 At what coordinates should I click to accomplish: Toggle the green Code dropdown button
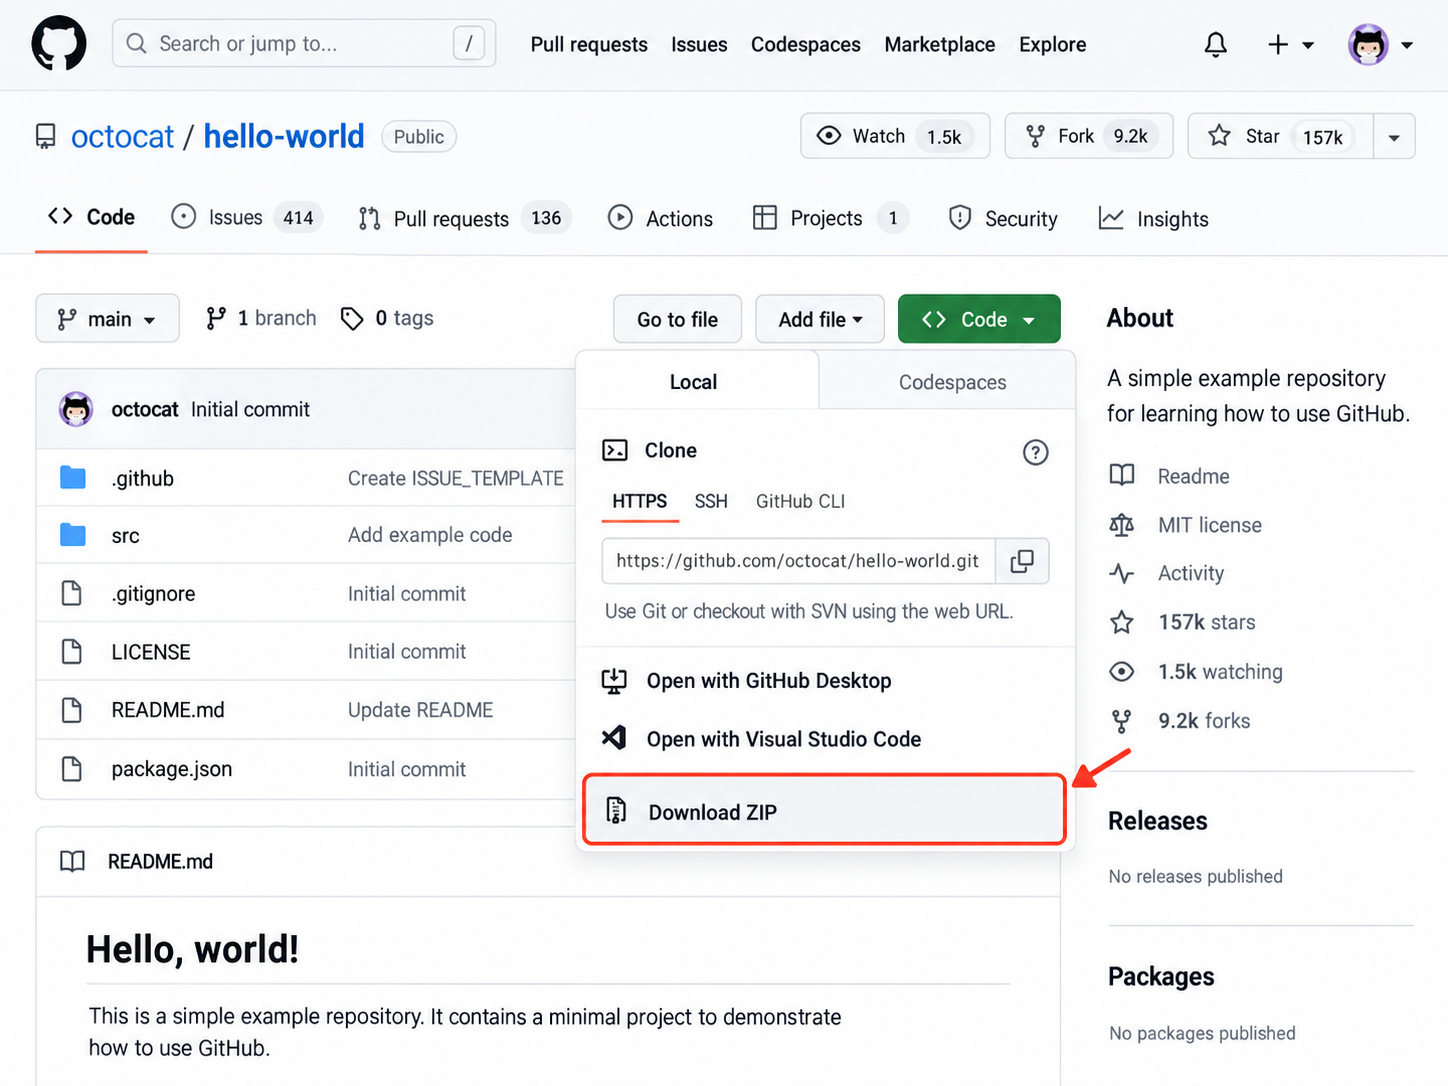tap(979, 319)
